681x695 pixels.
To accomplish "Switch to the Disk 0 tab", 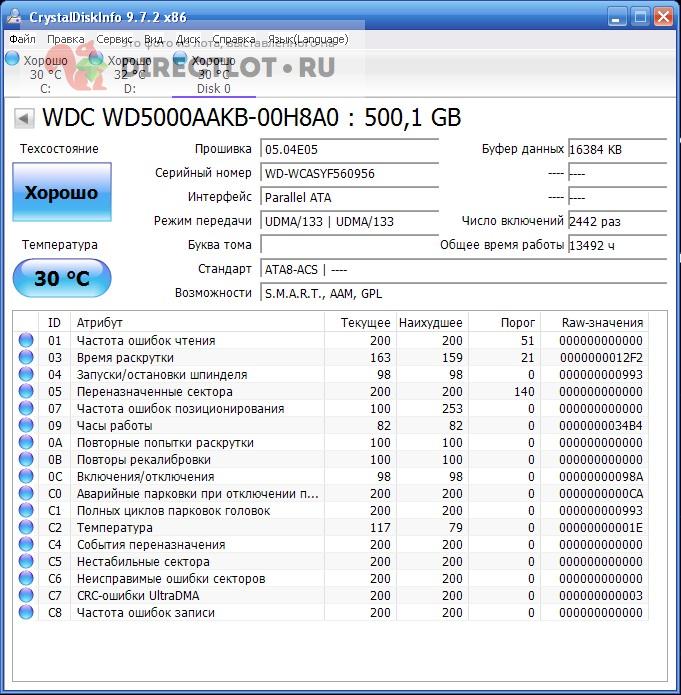I will [214, 74].
